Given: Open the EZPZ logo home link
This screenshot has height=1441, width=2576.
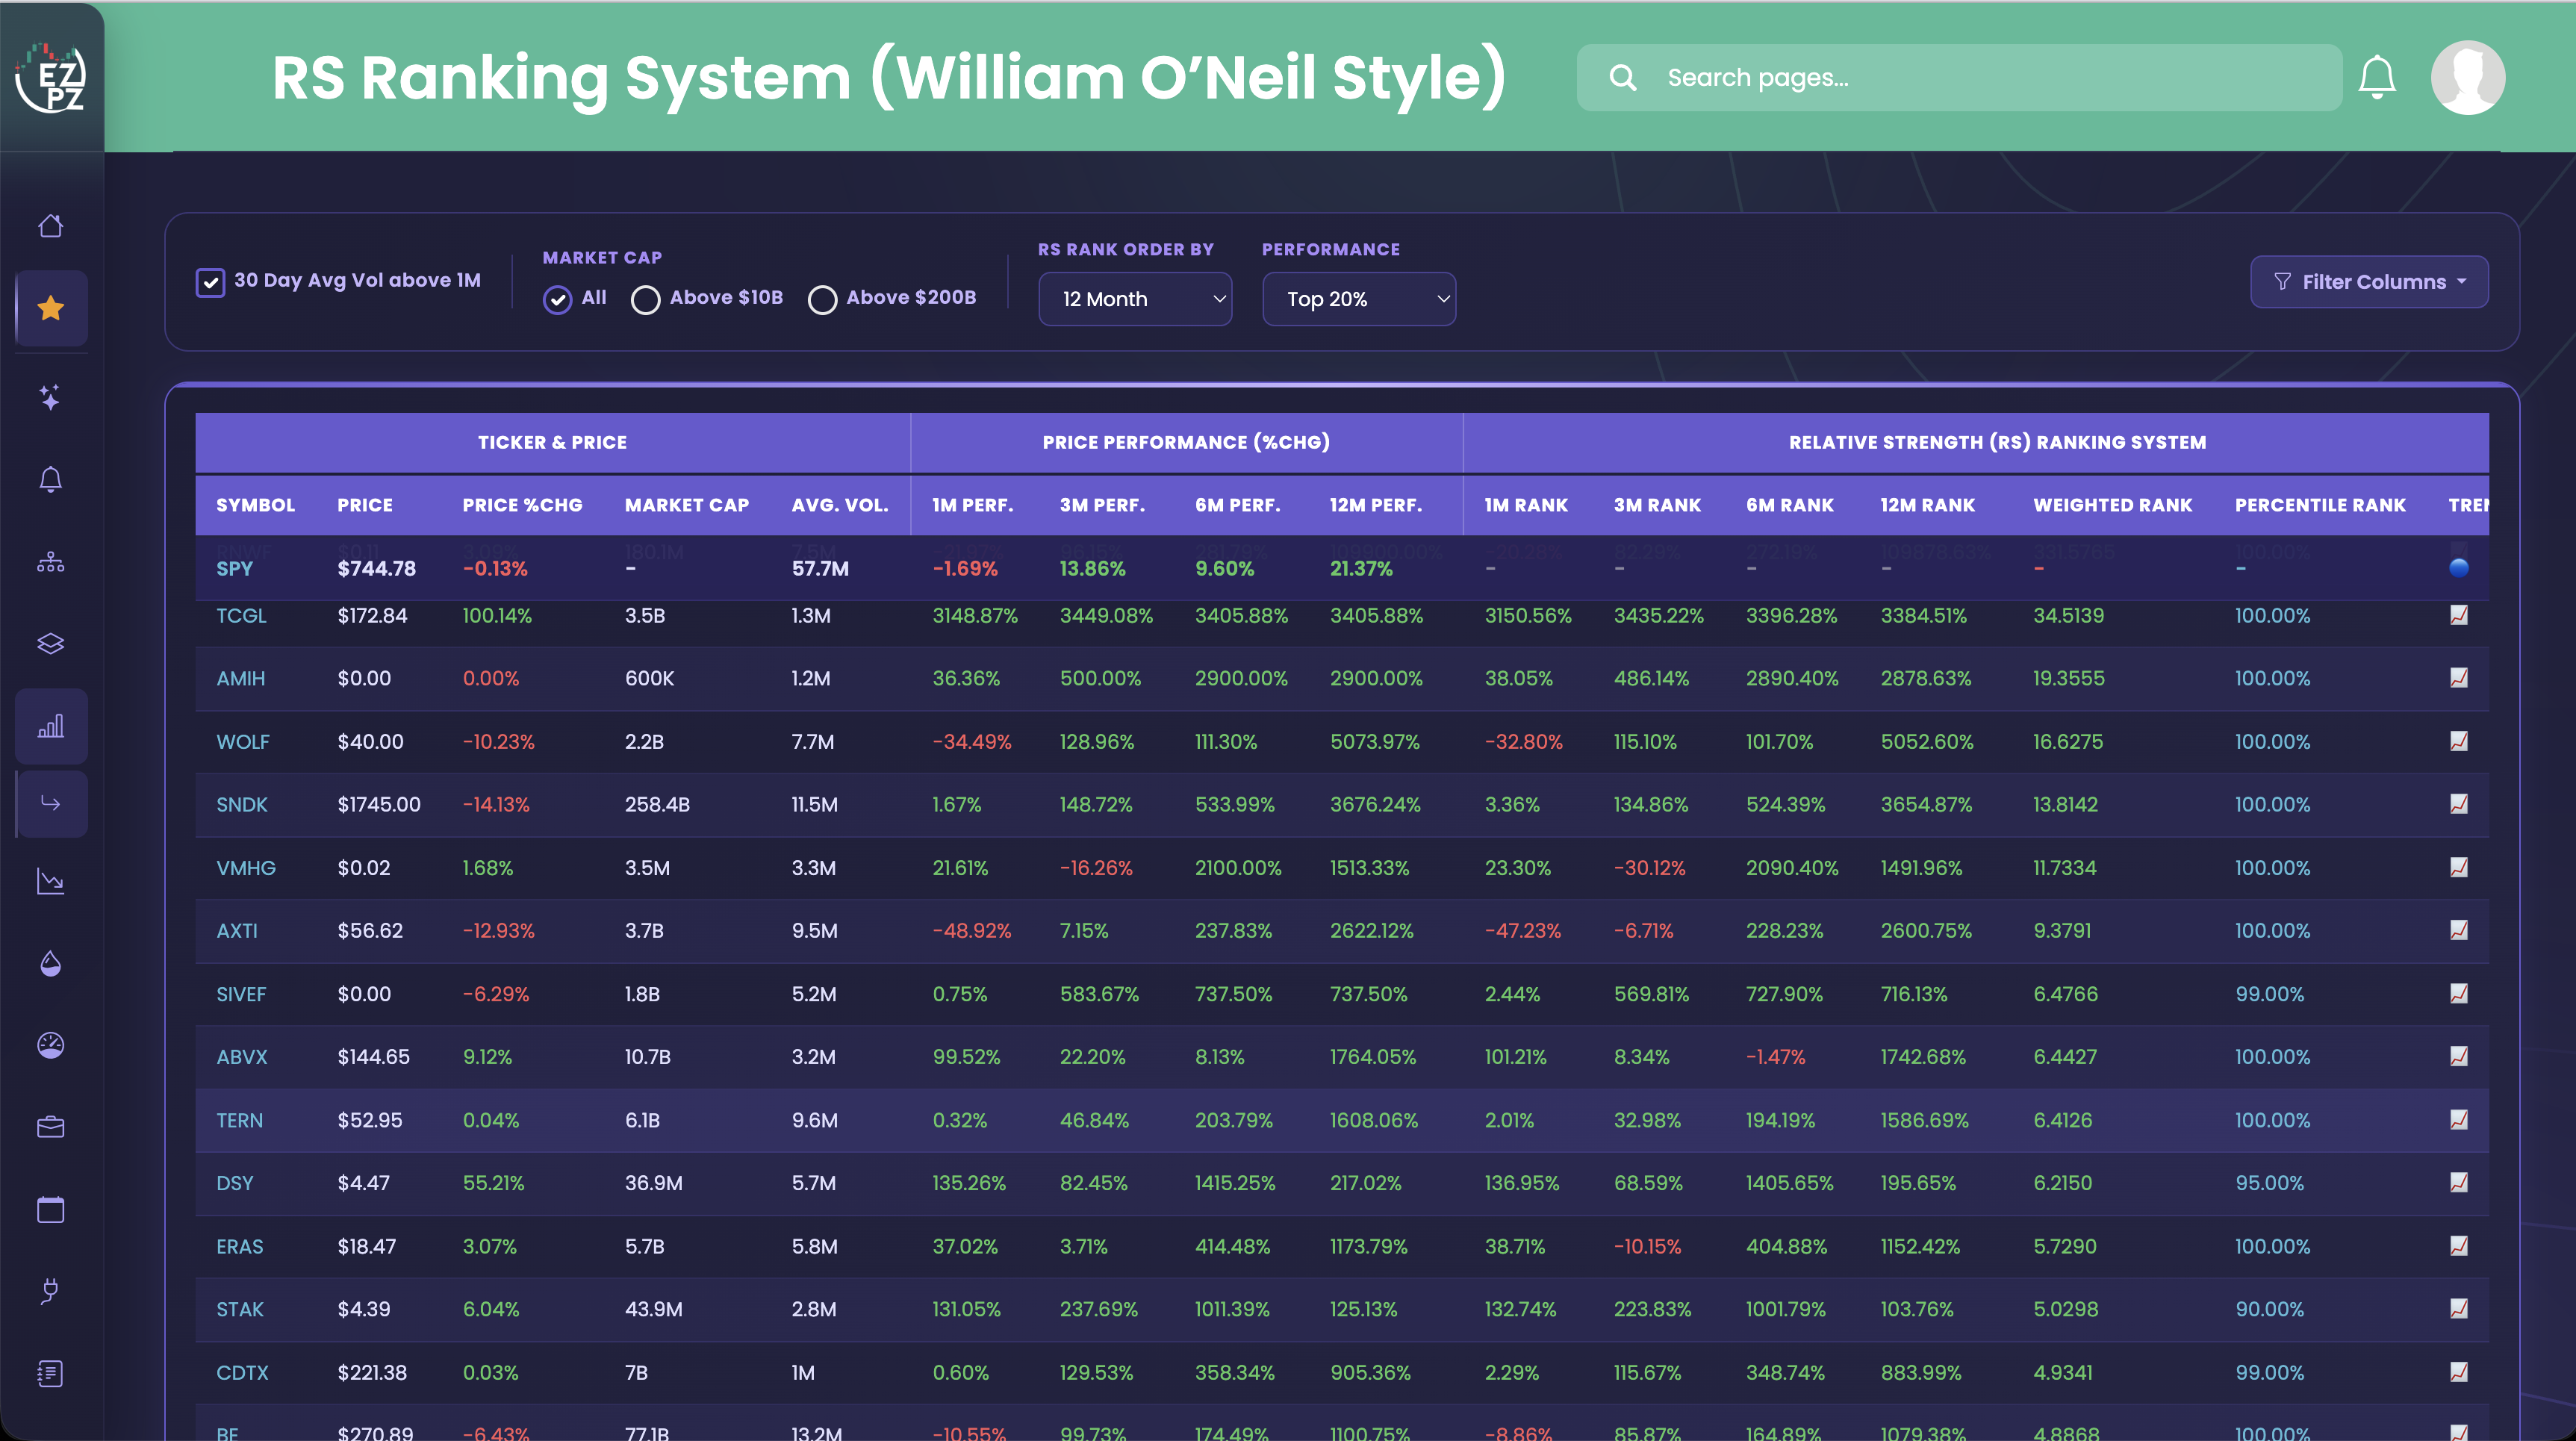Looking at the screenshot, I should 51,78.
